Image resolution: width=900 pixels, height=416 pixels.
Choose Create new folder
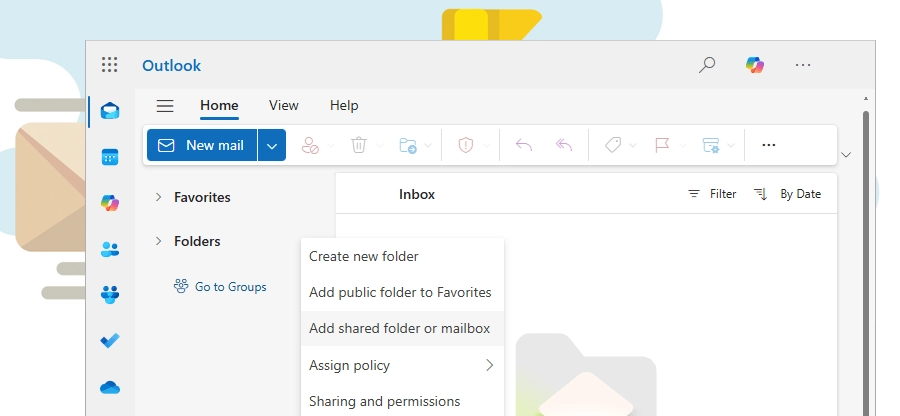point(363,256)
